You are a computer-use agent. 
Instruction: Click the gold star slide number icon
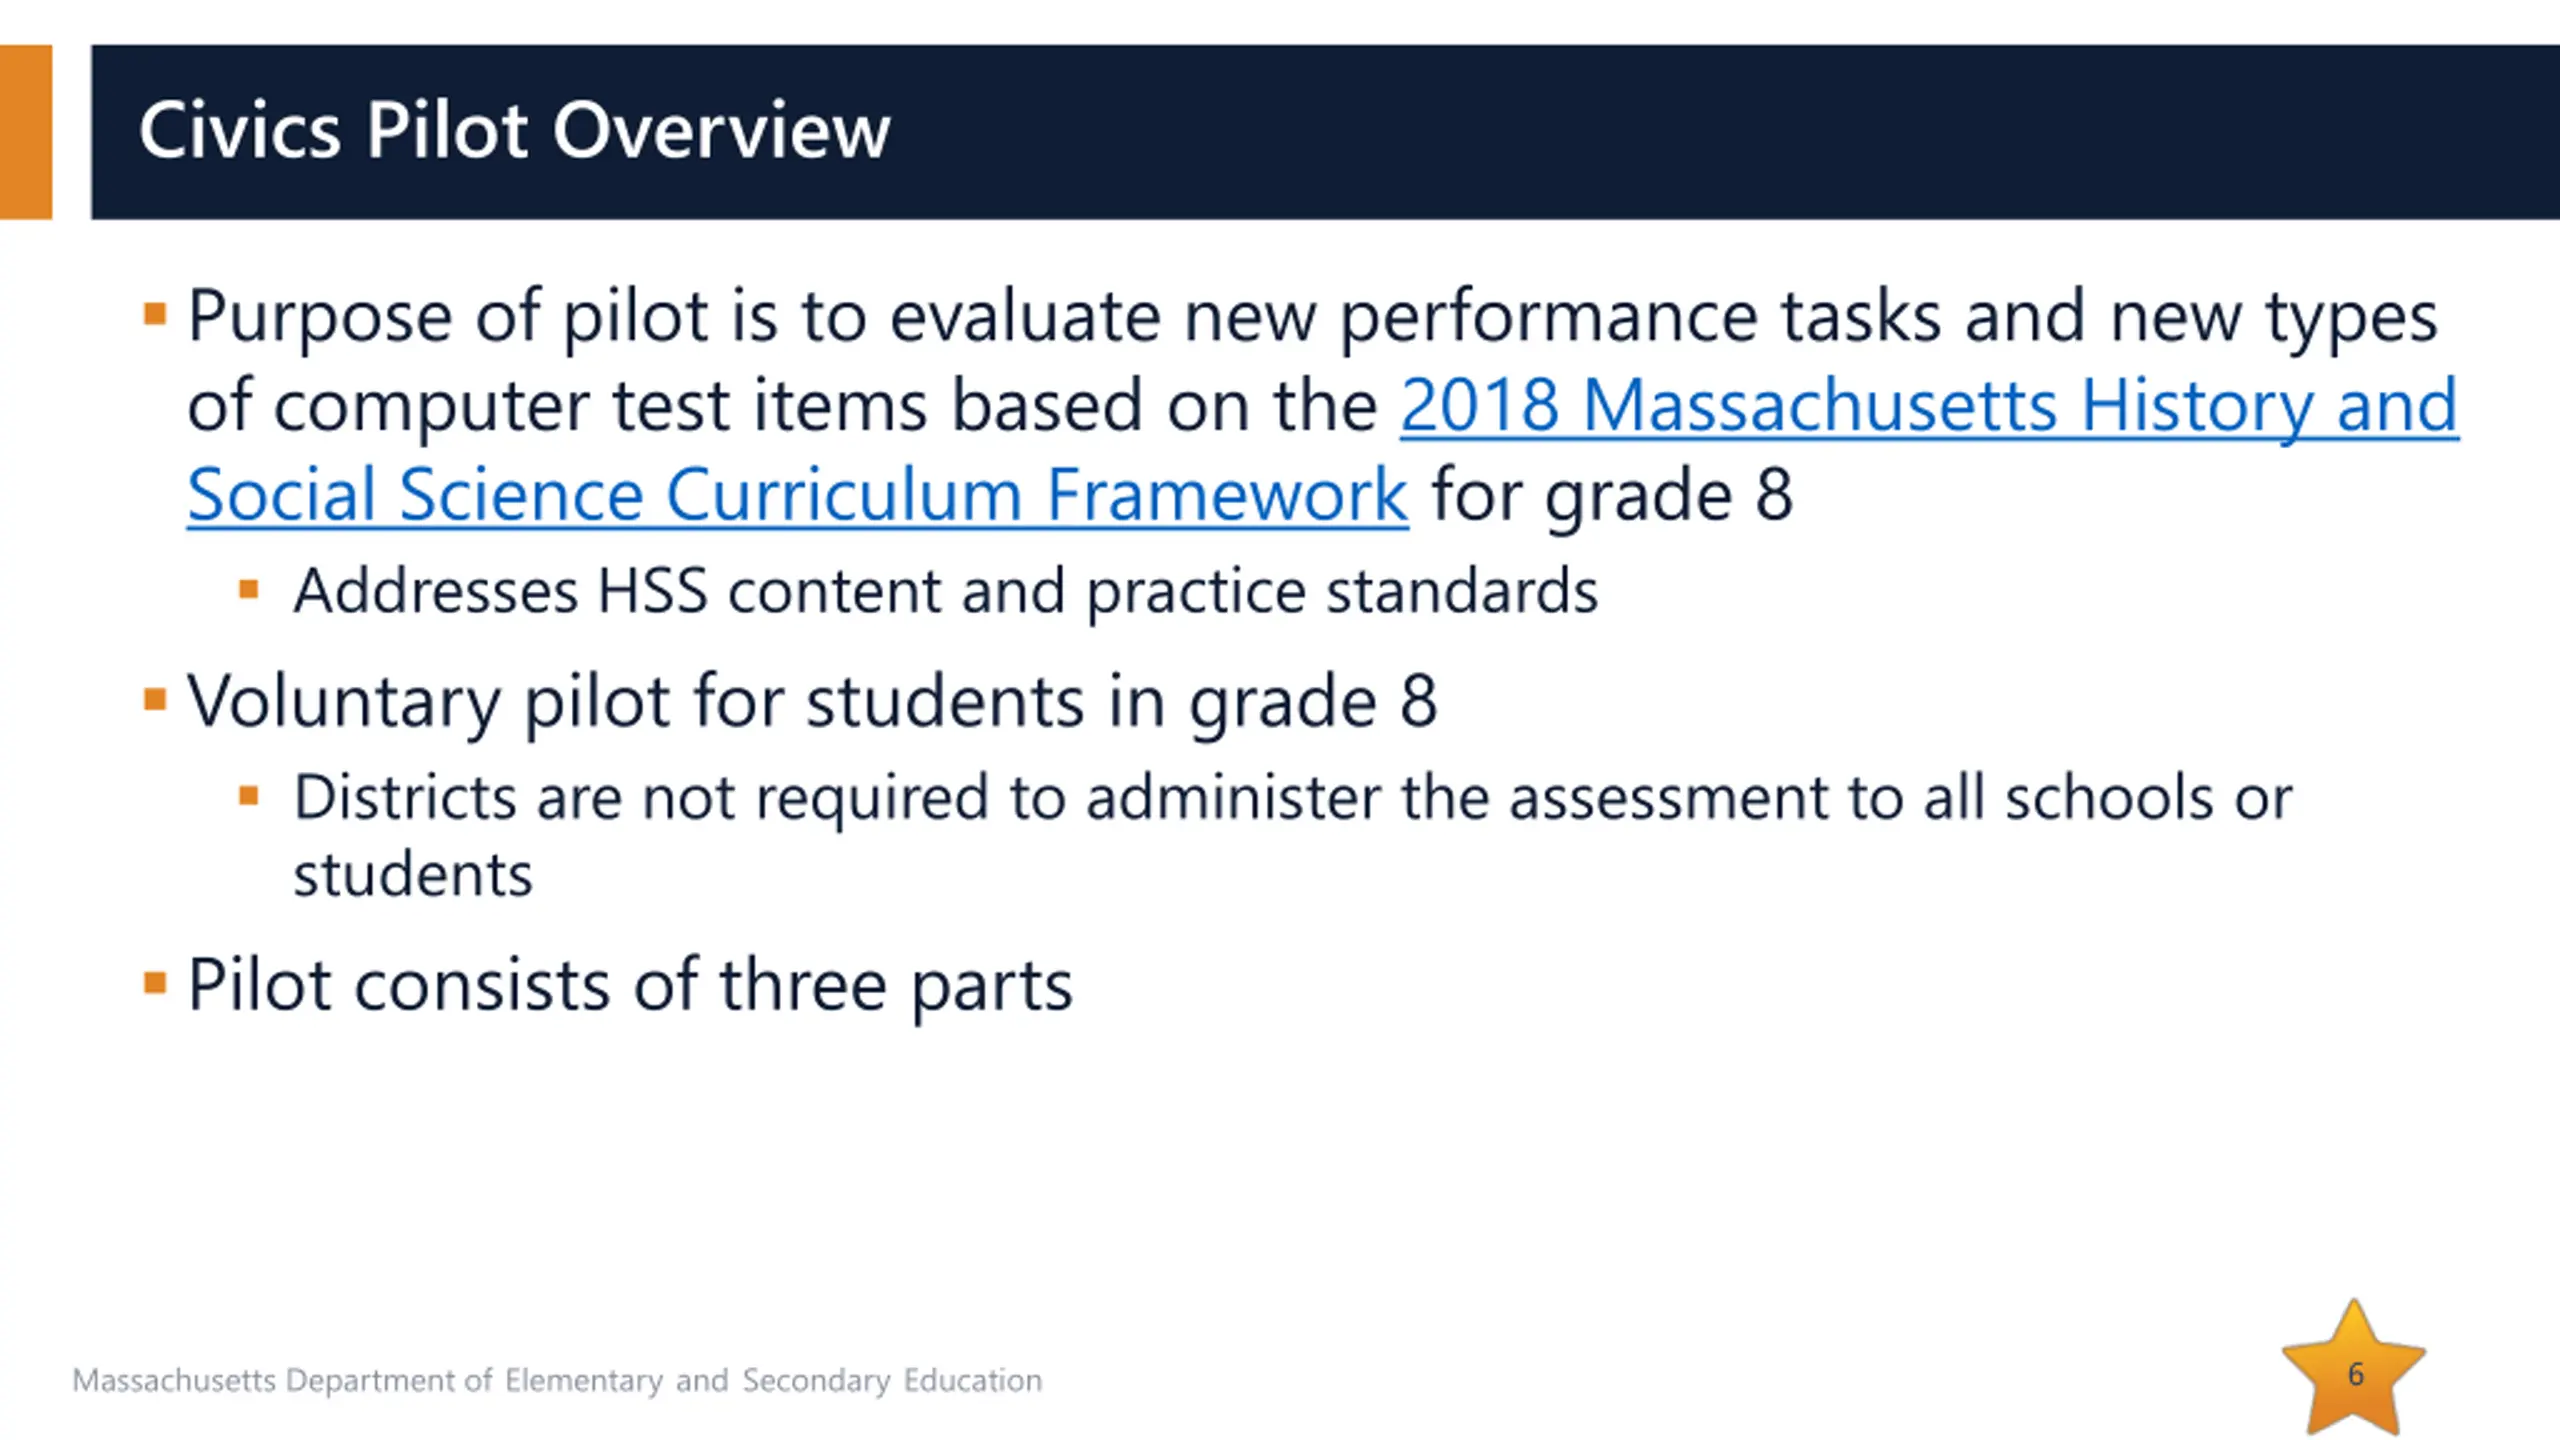coord(2354,1372)
